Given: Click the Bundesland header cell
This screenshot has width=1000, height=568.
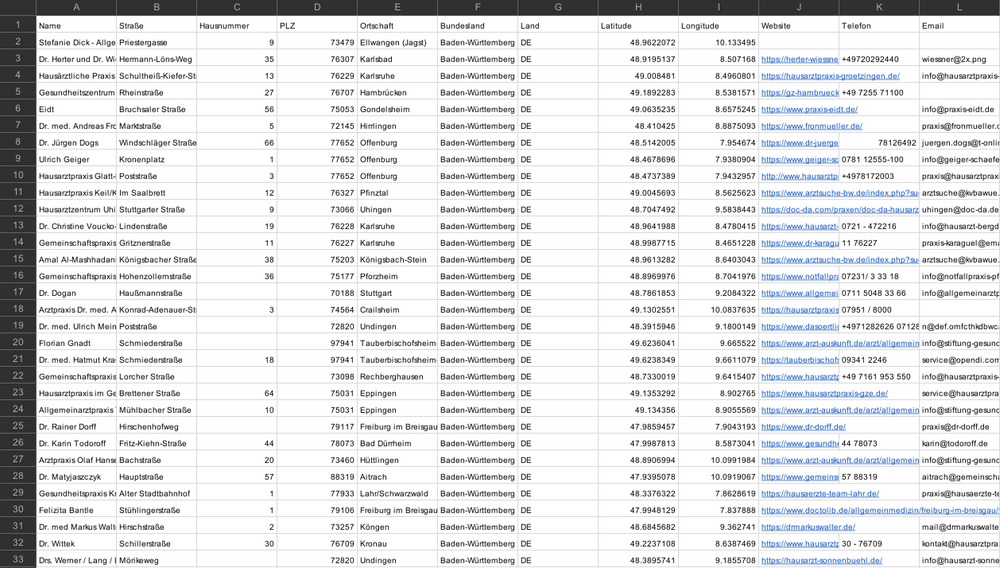Looking at the screenshot, I should tap(478, 25).
